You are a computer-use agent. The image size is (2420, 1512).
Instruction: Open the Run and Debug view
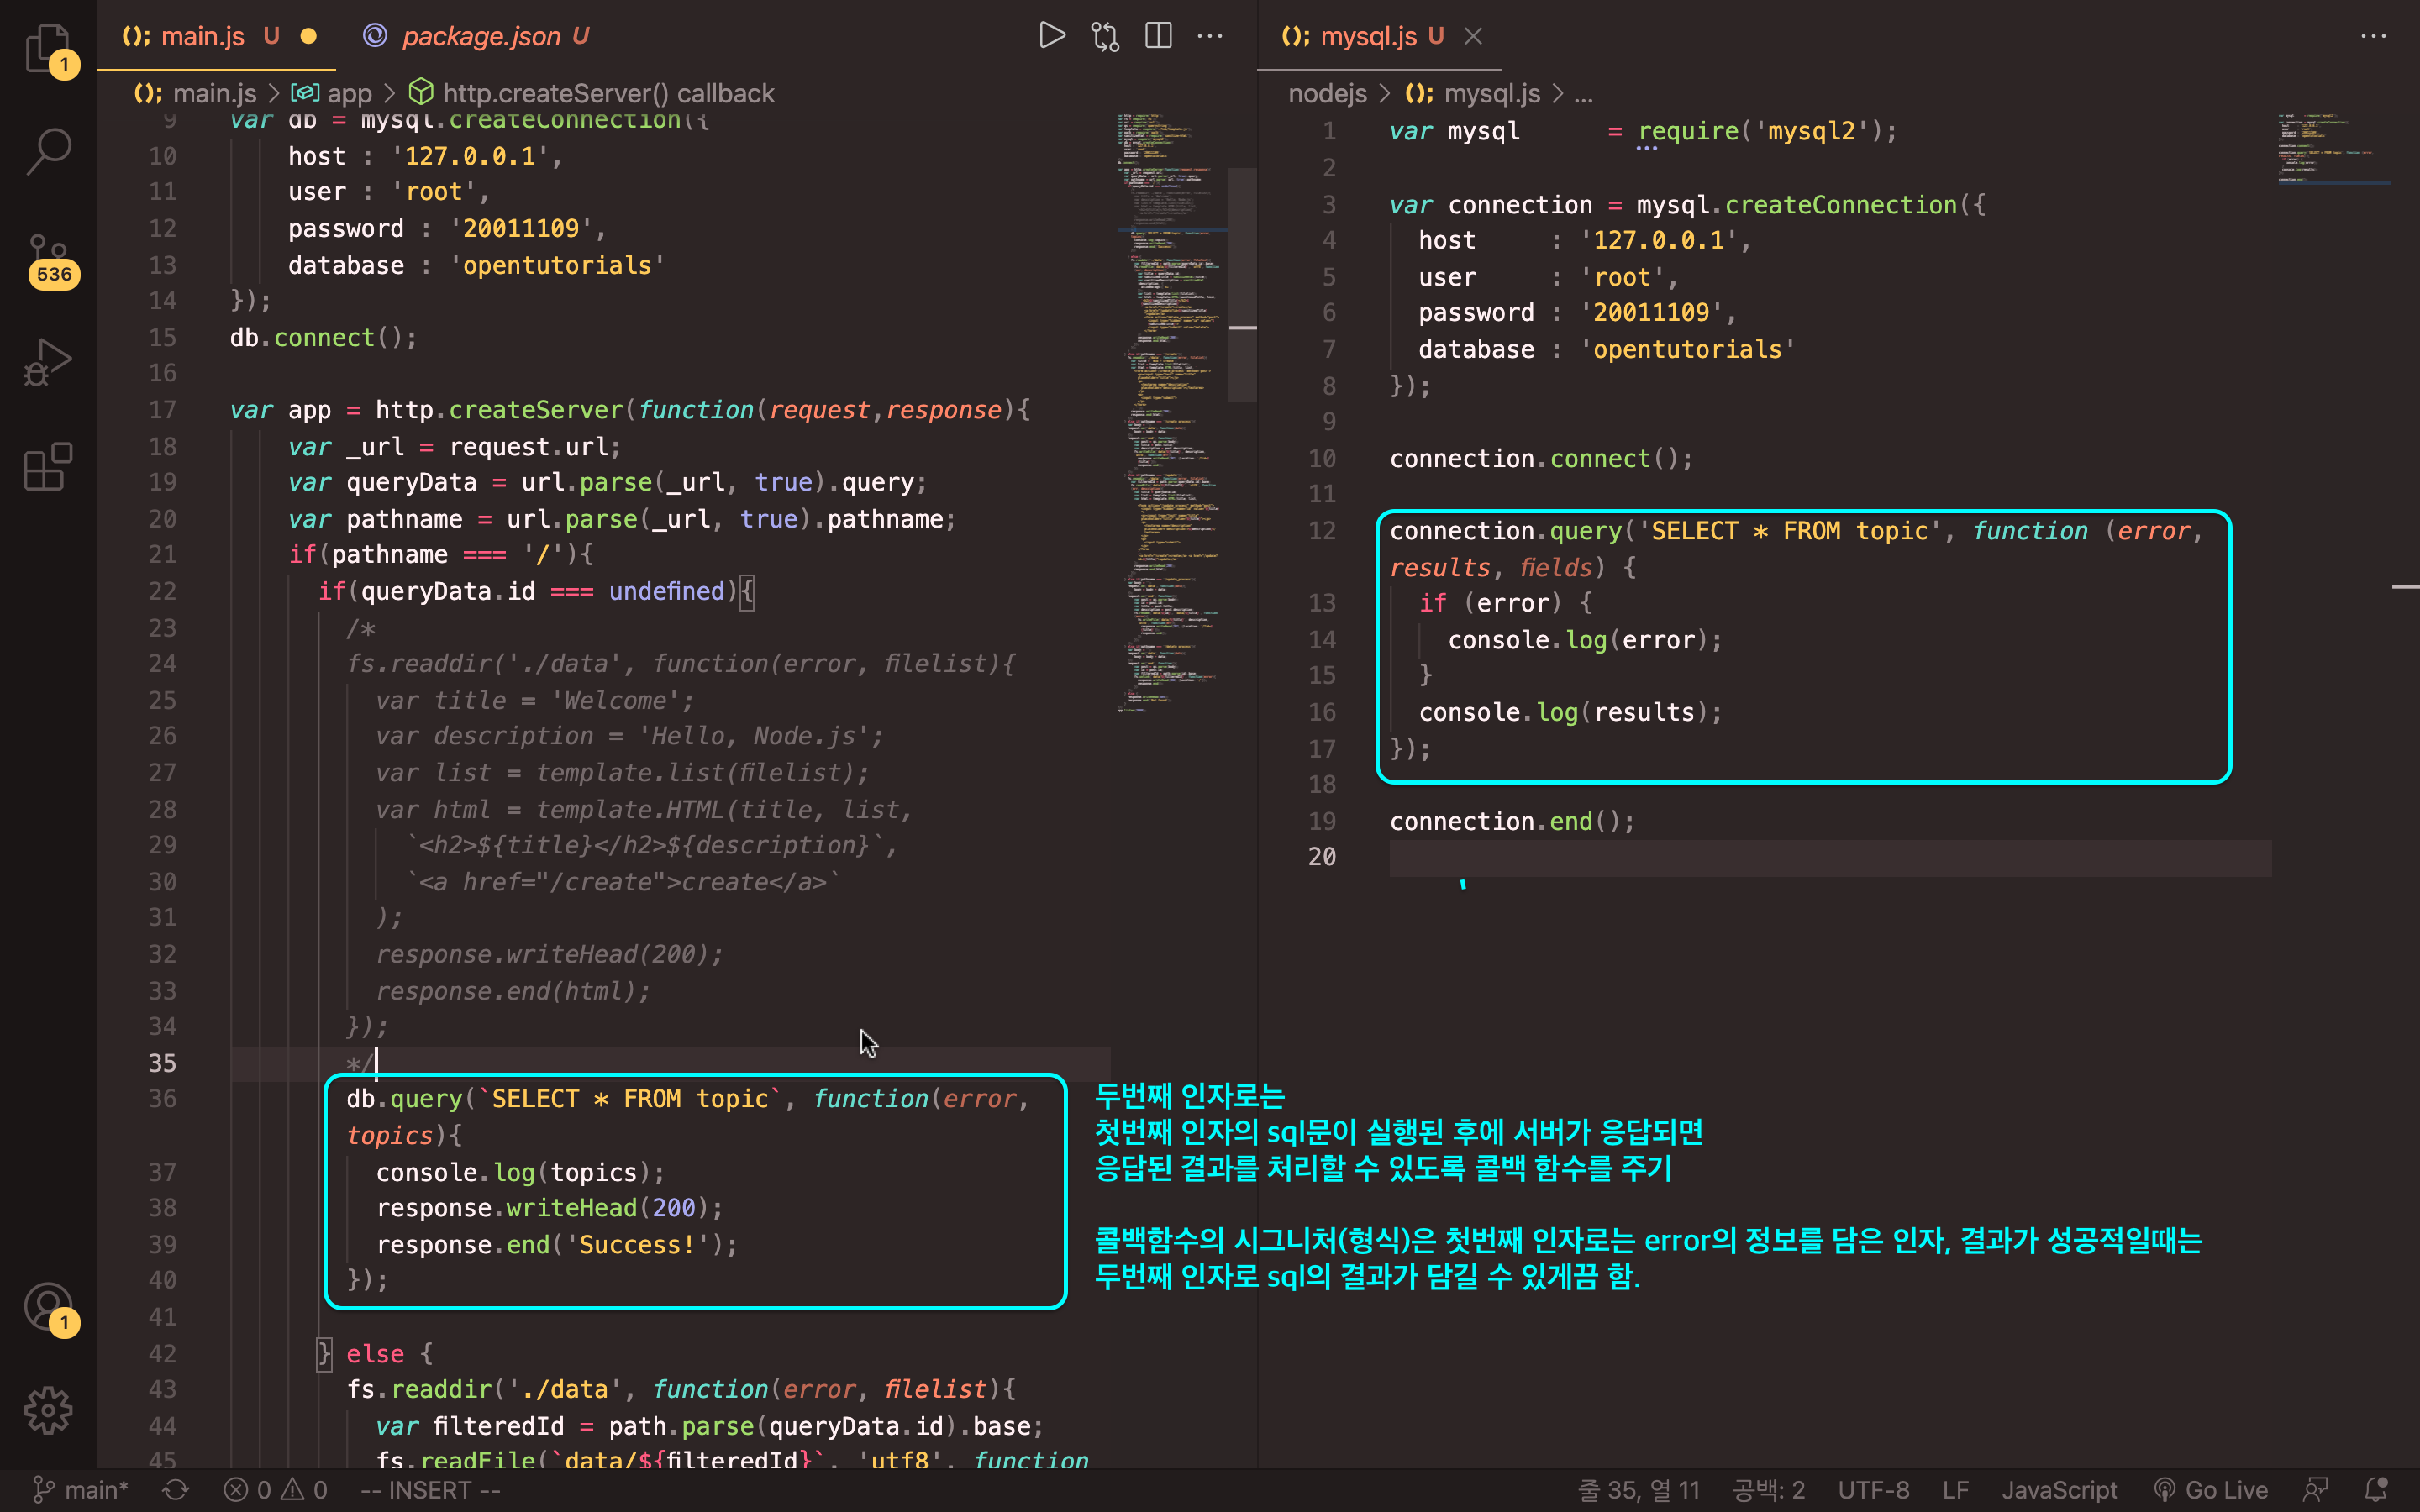tap(47, 362)
